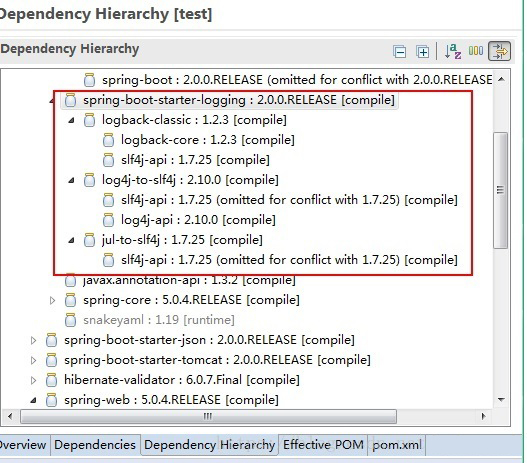Click the snakeyaml jar icon

click(x=70, y=320)
